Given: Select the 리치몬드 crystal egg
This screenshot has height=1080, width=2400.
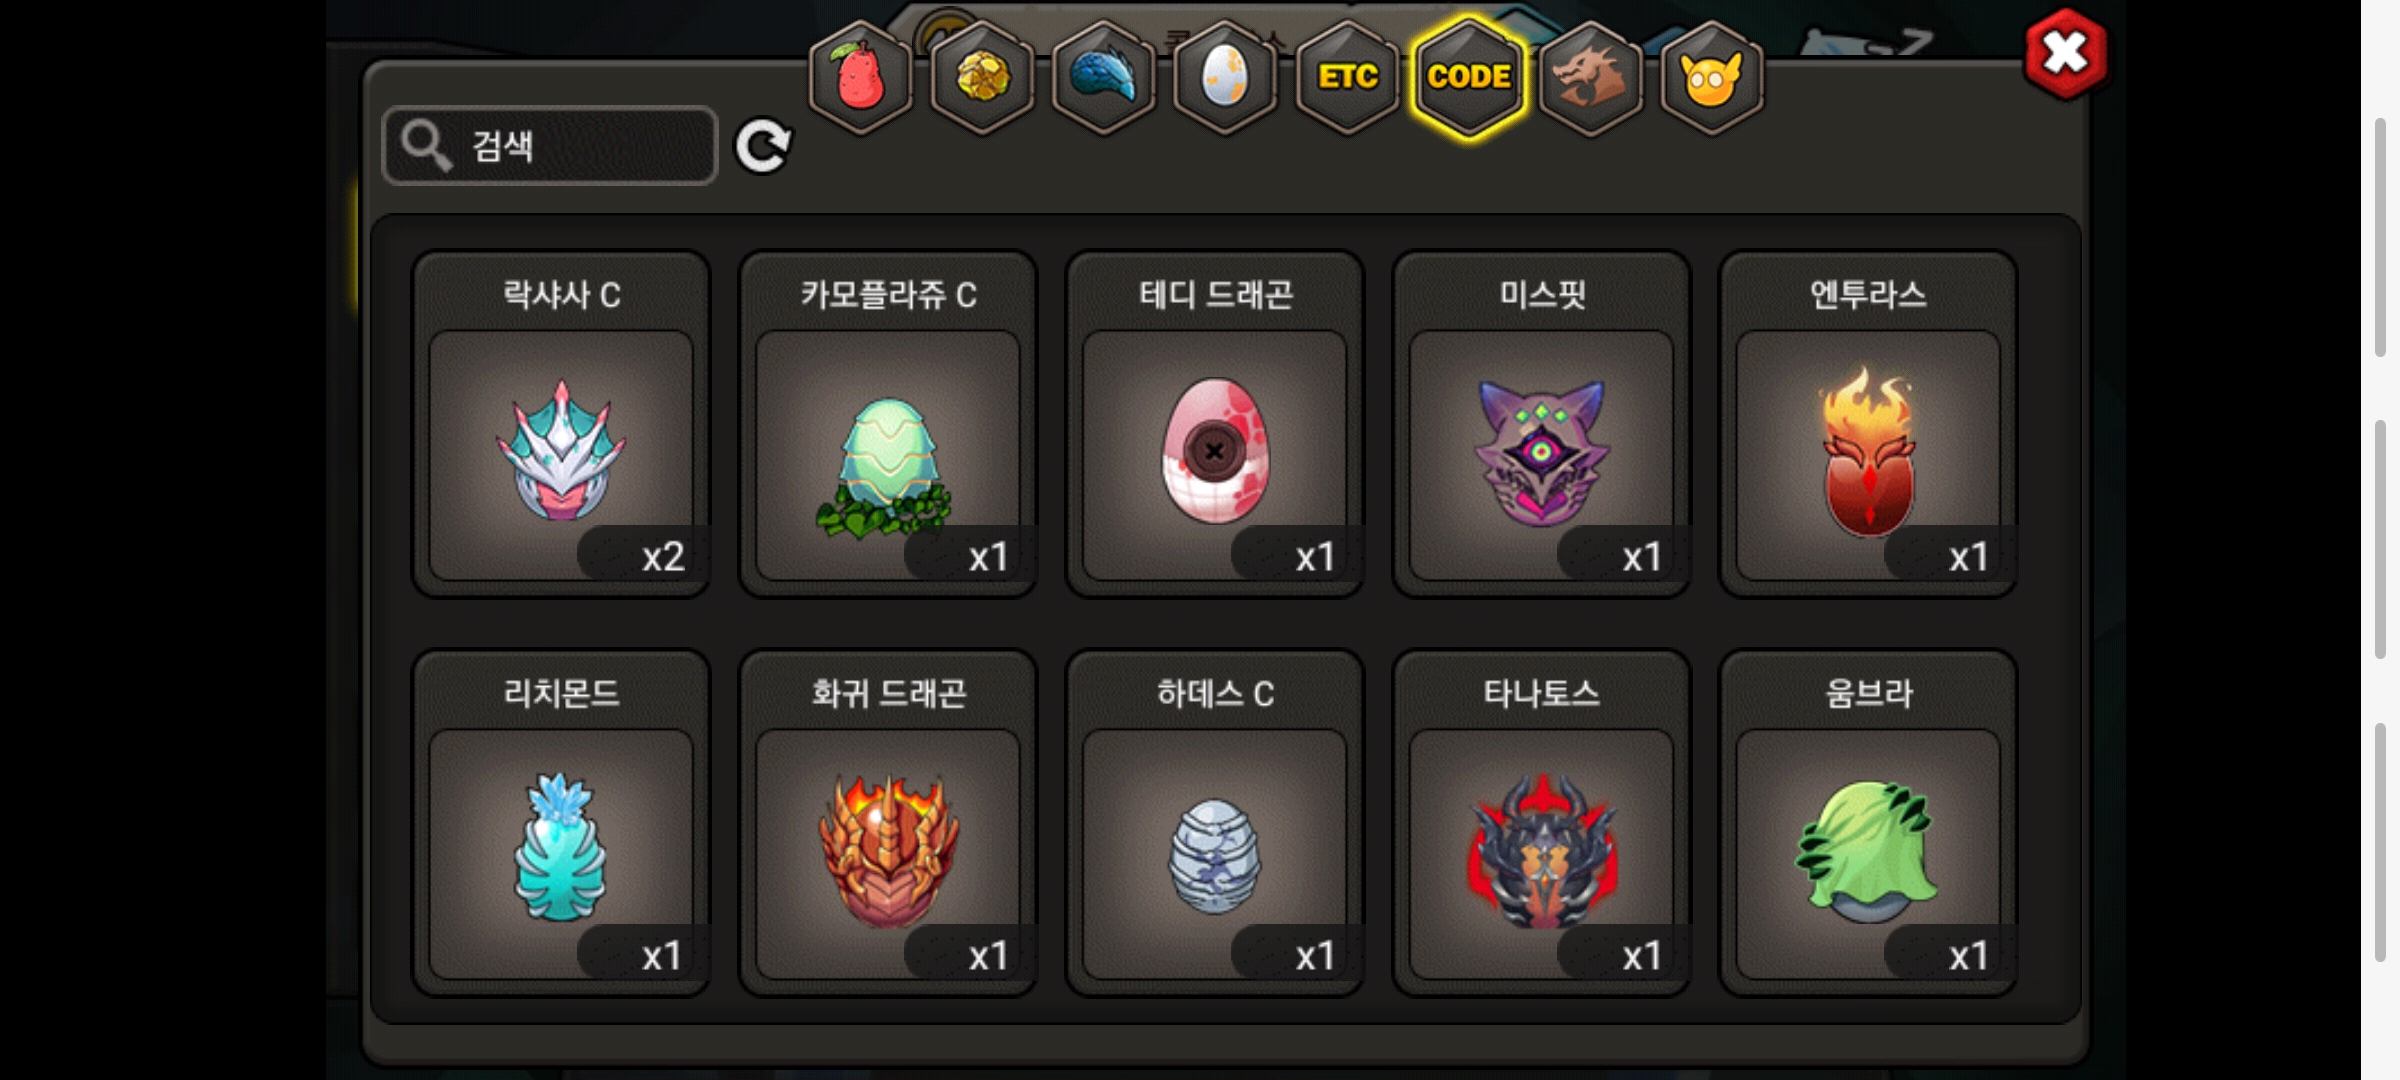Looking at the screenshot, I should (561, 823).
